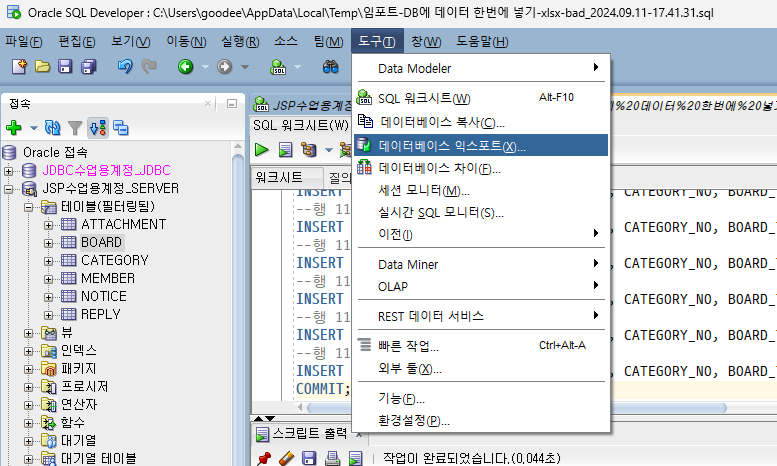
Task: Expand the ATTACHMENT table node
Action: [48, 225]
